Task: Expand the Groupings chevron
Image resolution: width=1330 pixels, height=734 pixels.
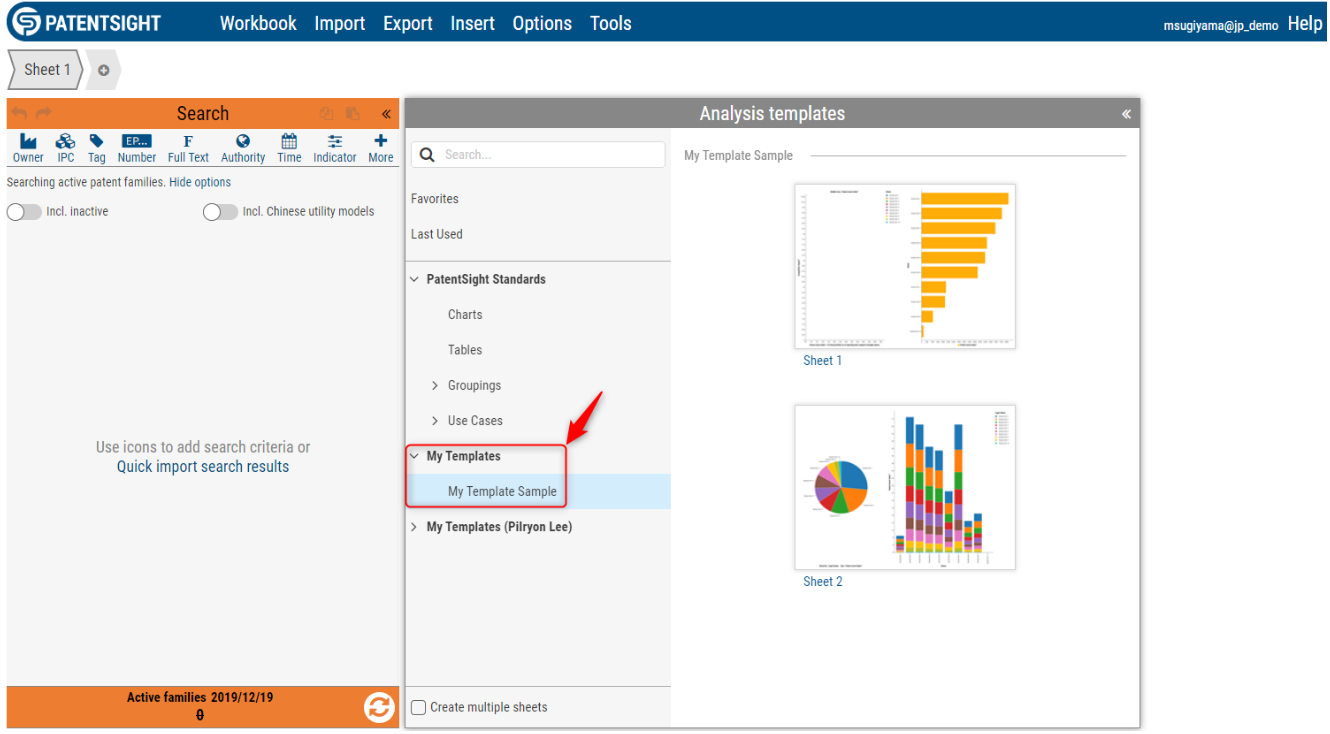Action: tap(435, 386)
